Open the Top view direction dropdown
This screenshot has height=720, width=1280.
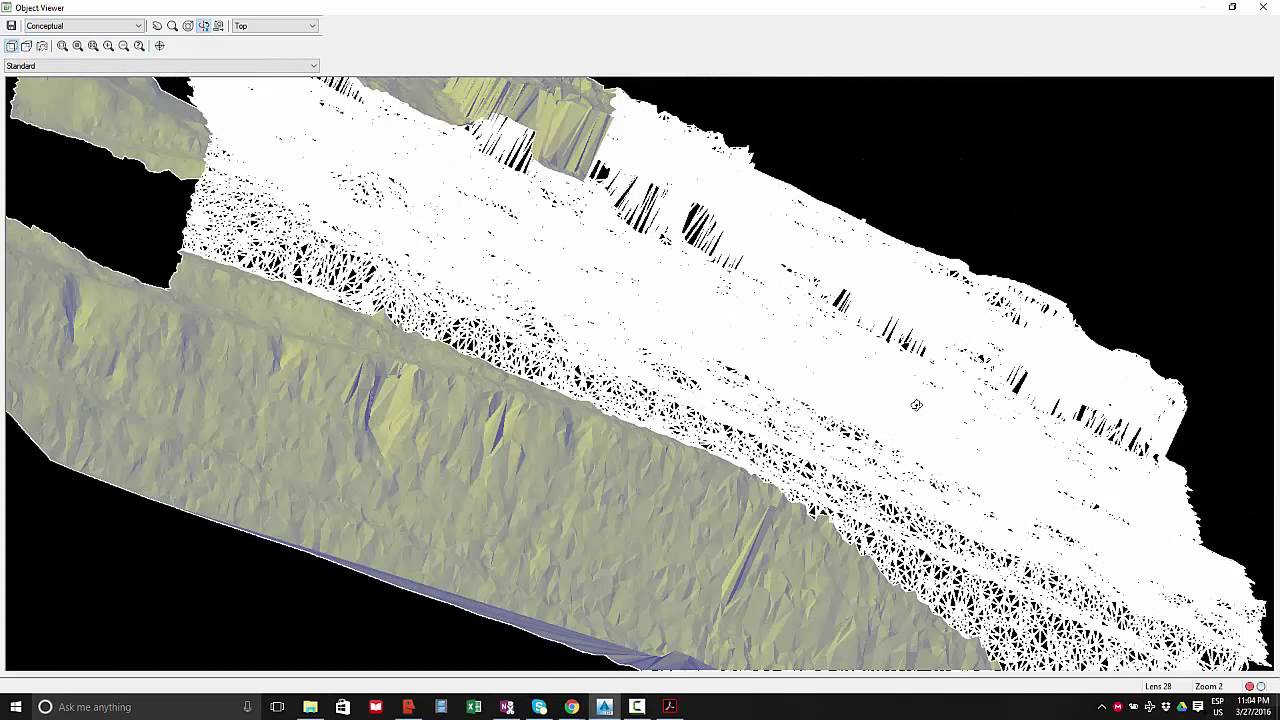(x=275, y=26)
